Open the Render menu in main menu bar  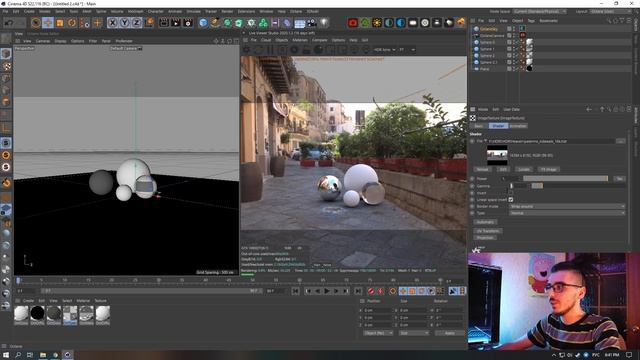click(227, 11)
